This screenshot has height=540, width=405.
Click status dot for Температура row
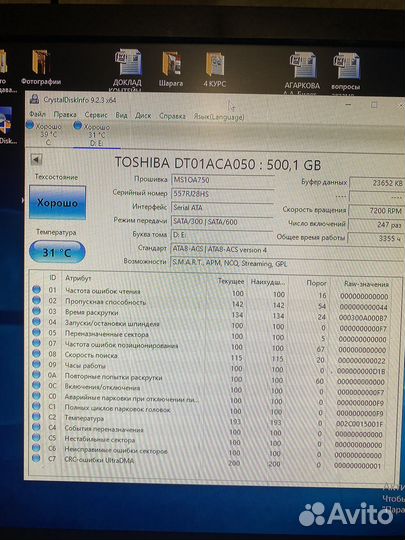coord(36,416)
